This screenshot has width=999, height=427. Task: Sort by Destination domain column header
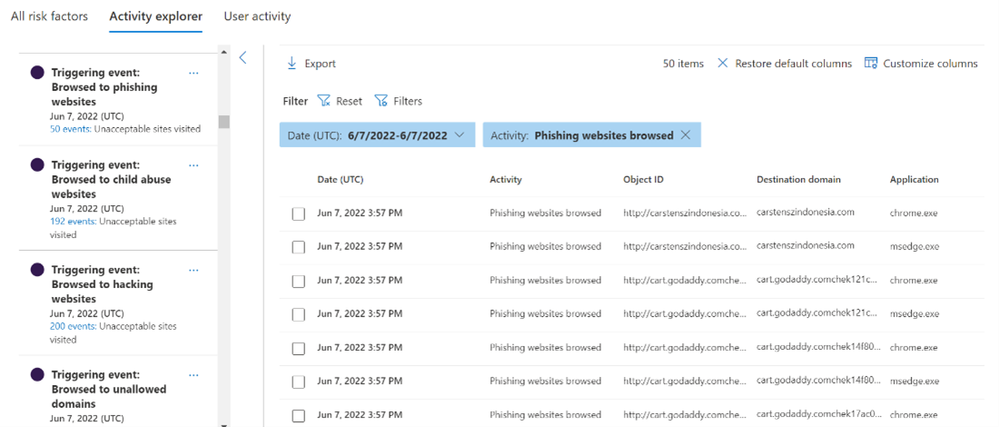(798, 180)
